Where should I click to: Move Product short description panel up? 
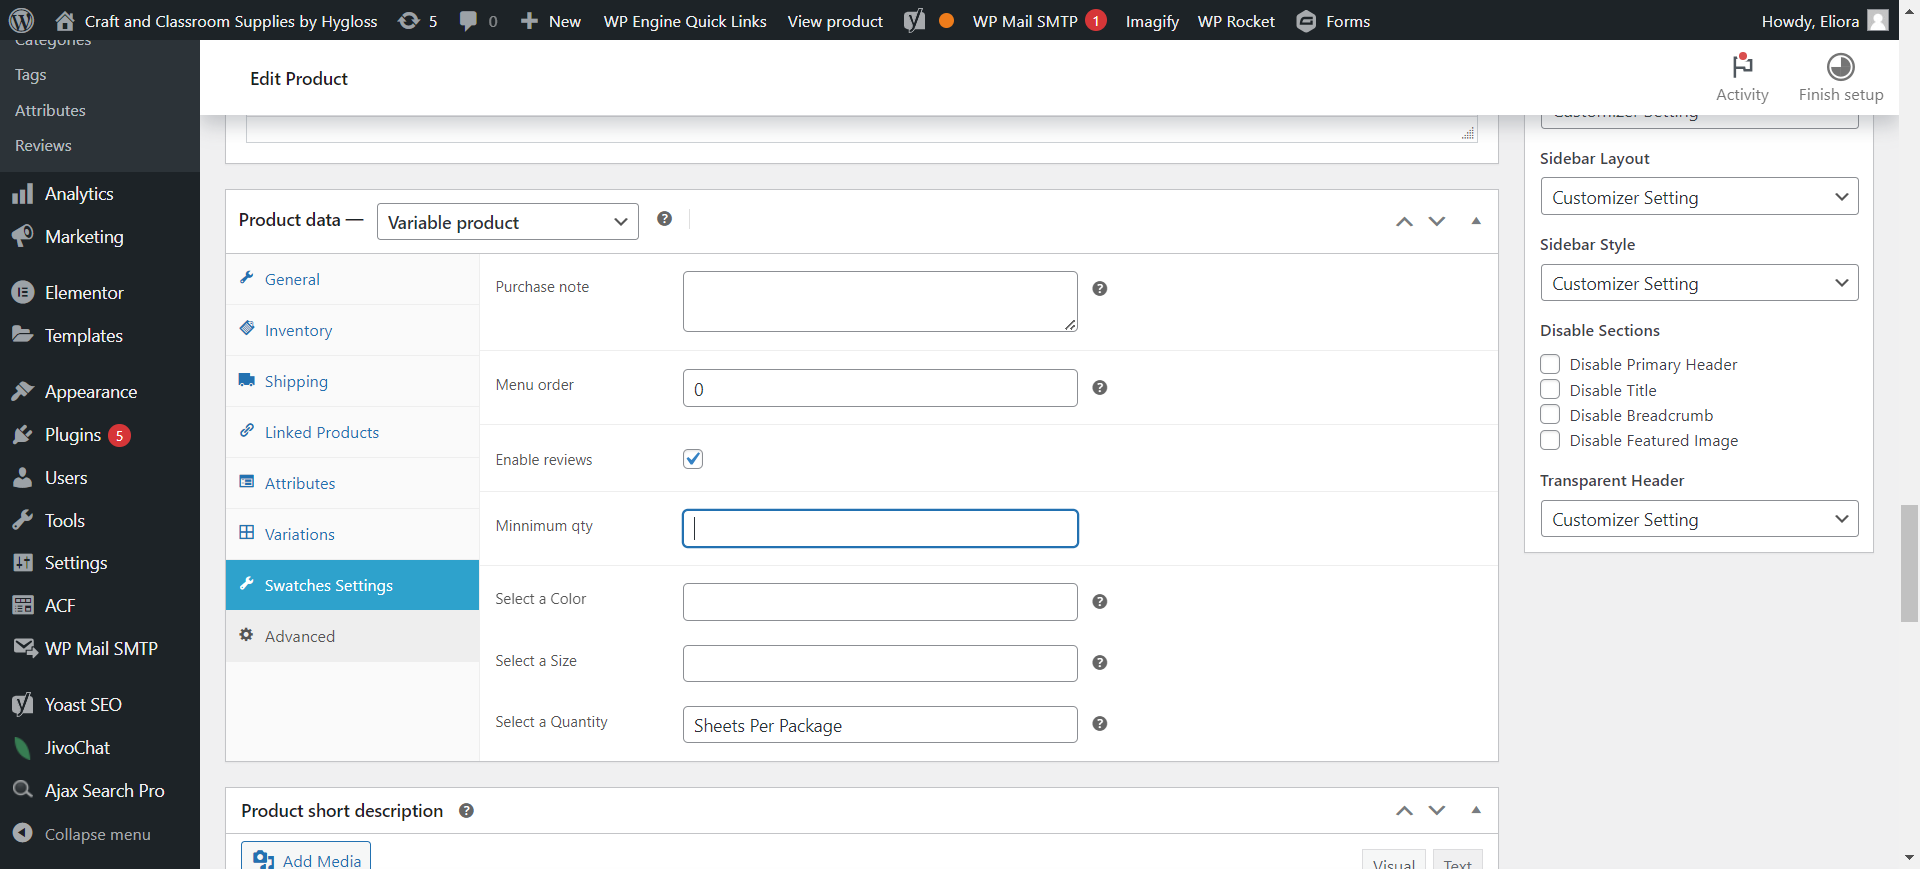tap(1404, 810)
